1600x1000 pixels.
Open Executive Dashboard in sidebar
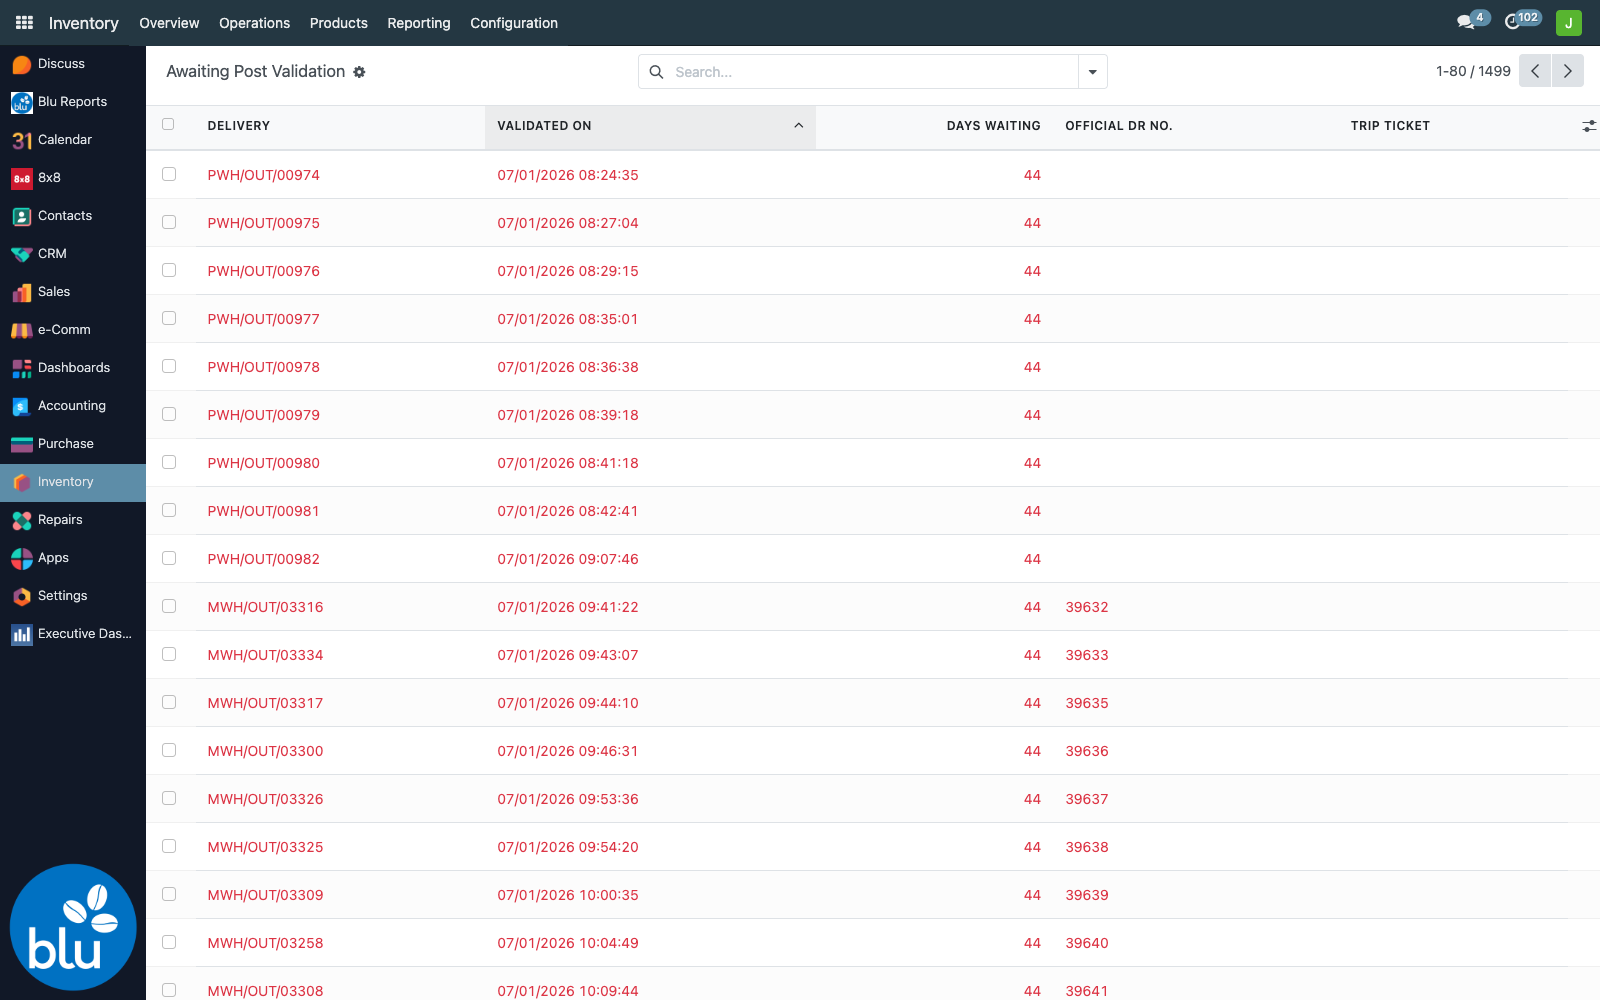(73, 634)
